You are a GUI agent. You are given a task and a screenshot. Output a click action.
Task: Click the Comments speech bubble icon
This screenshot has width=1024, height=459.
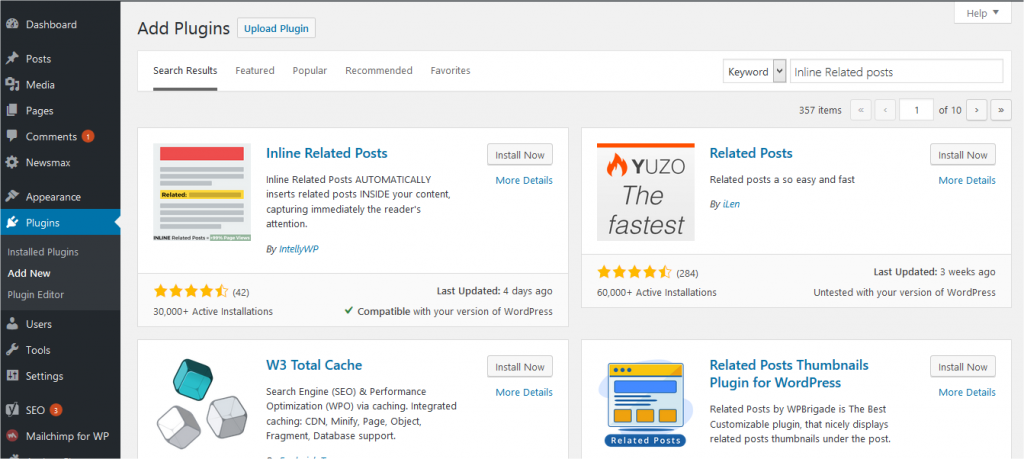12,136
